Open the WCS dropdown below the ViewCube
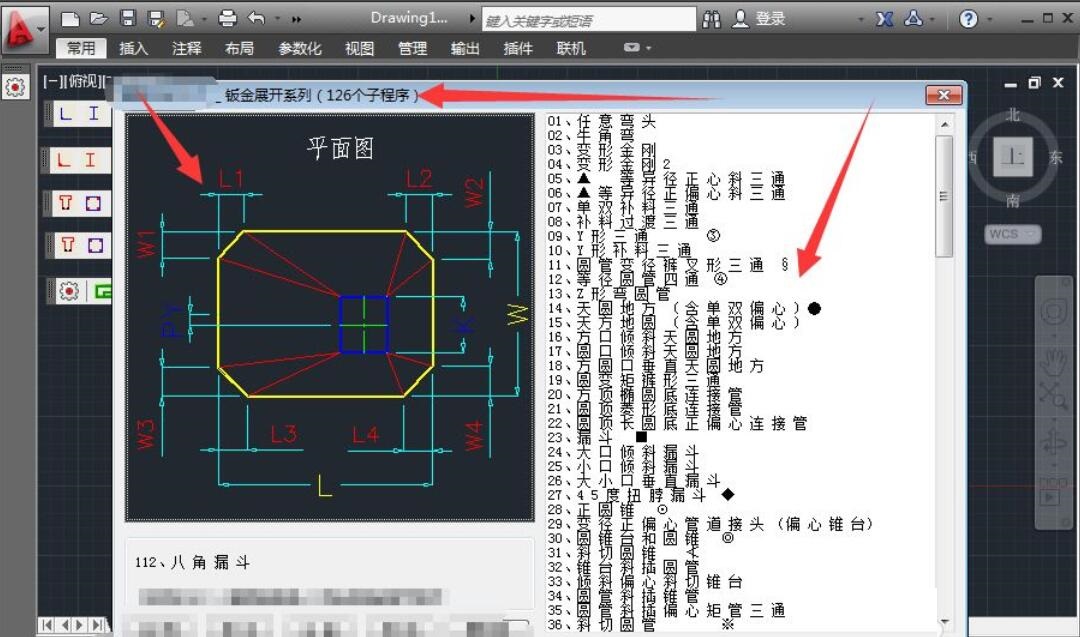 (x=1012, y=233)
